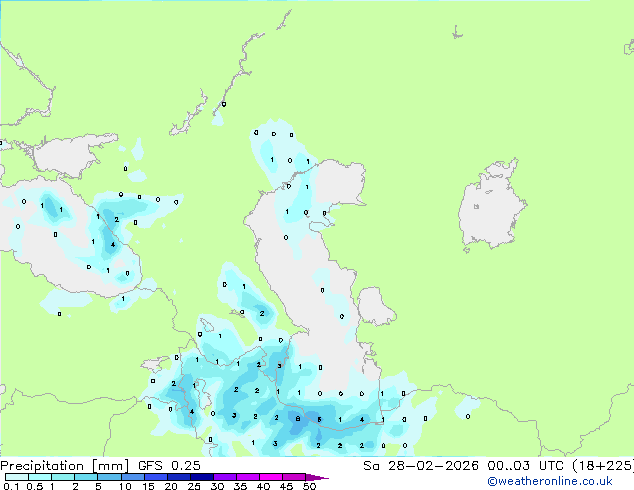Image resolution: width=634 pixels, height=490 pixels.
Task: Click the 20–25 mm dark blue legend swatch
Action: (x=178, y=477)
